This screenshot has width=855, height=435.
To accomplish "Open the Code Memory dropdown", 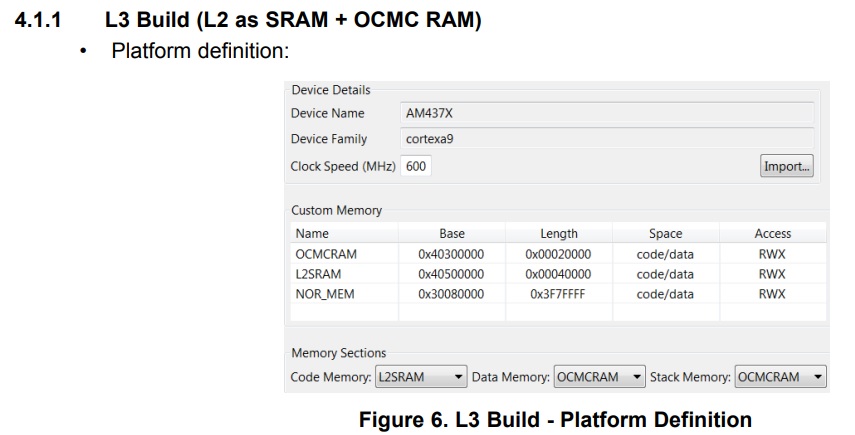I will 420,377.
